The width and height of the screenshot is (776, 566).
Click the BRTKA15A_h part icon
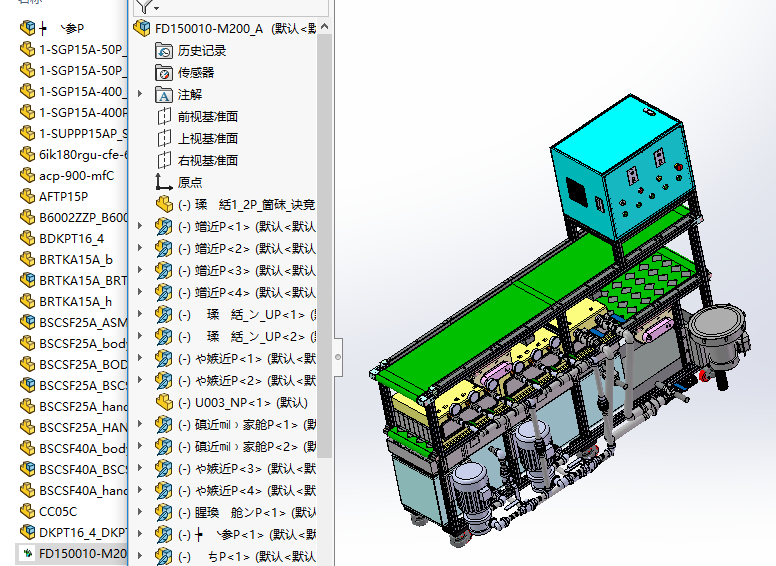click(28, 301)
